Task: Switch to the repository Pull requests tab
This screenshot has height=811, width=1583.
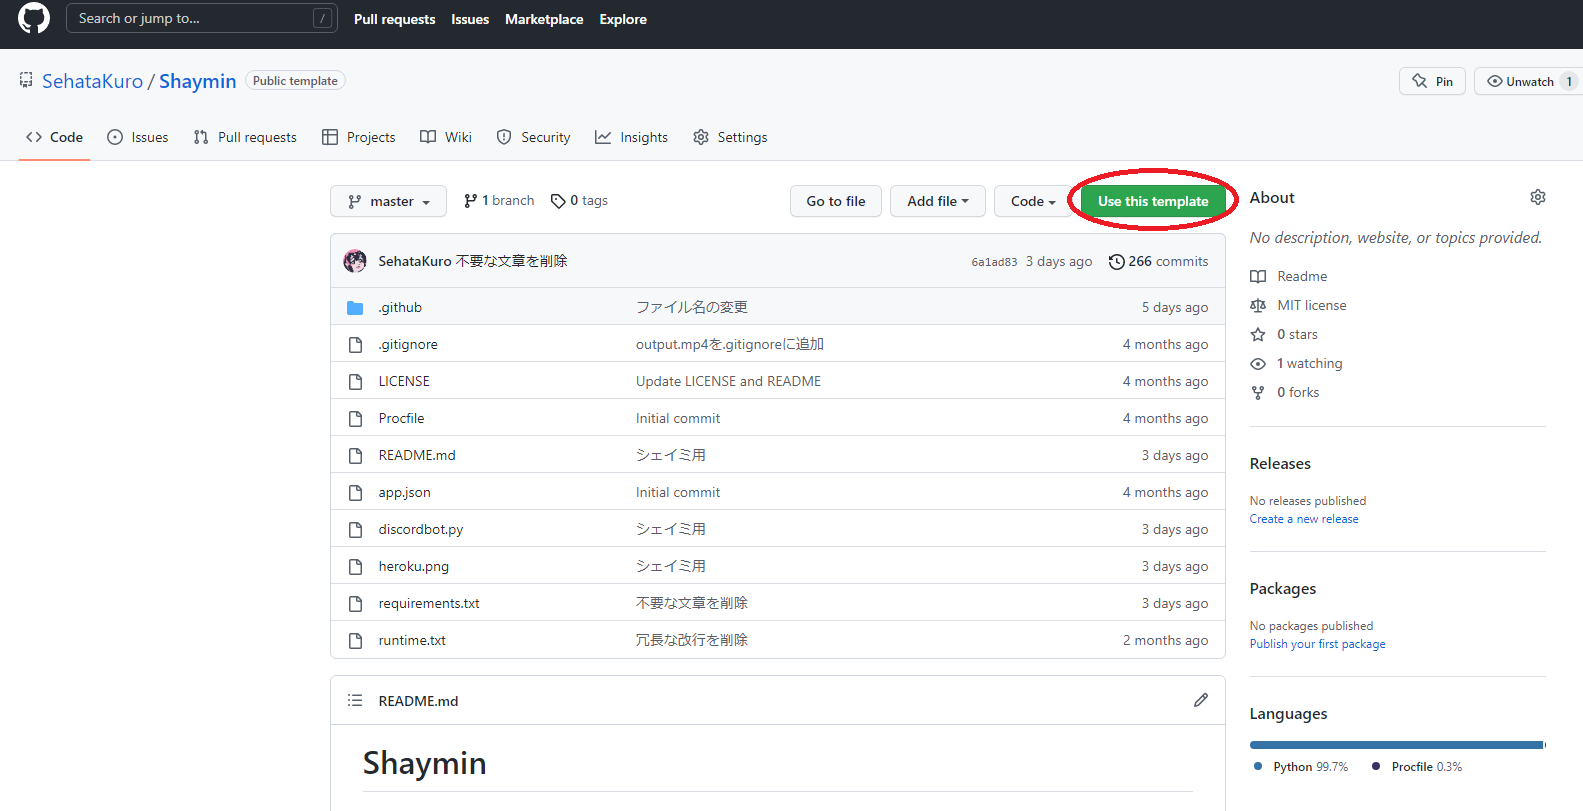Action: (245, 137)
